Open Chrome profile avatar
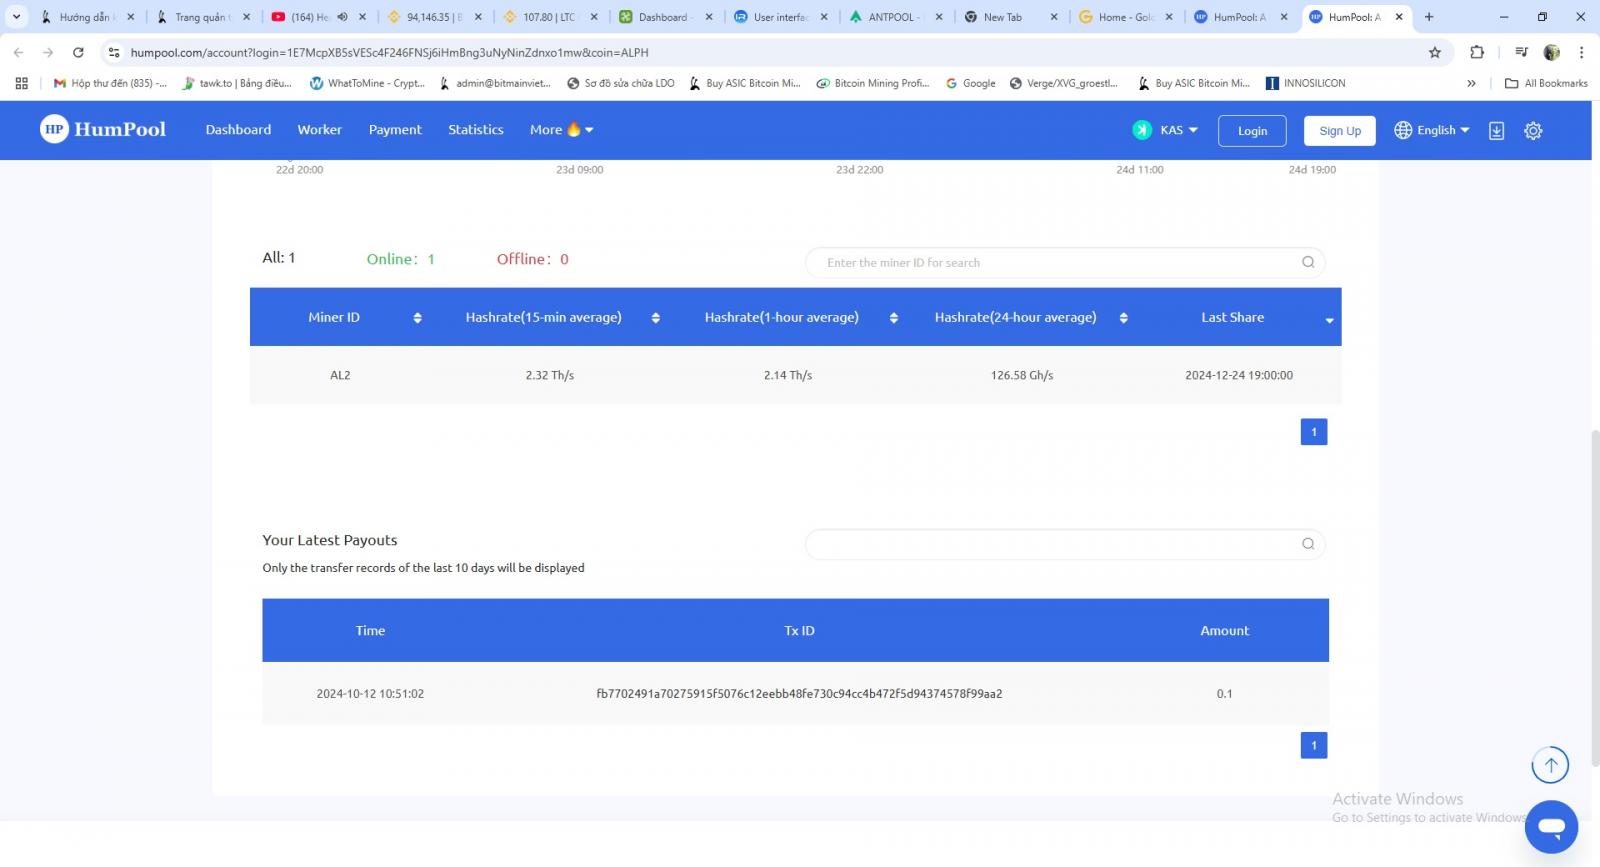This screenshot has height=867, width=1600. (1552, 52)
